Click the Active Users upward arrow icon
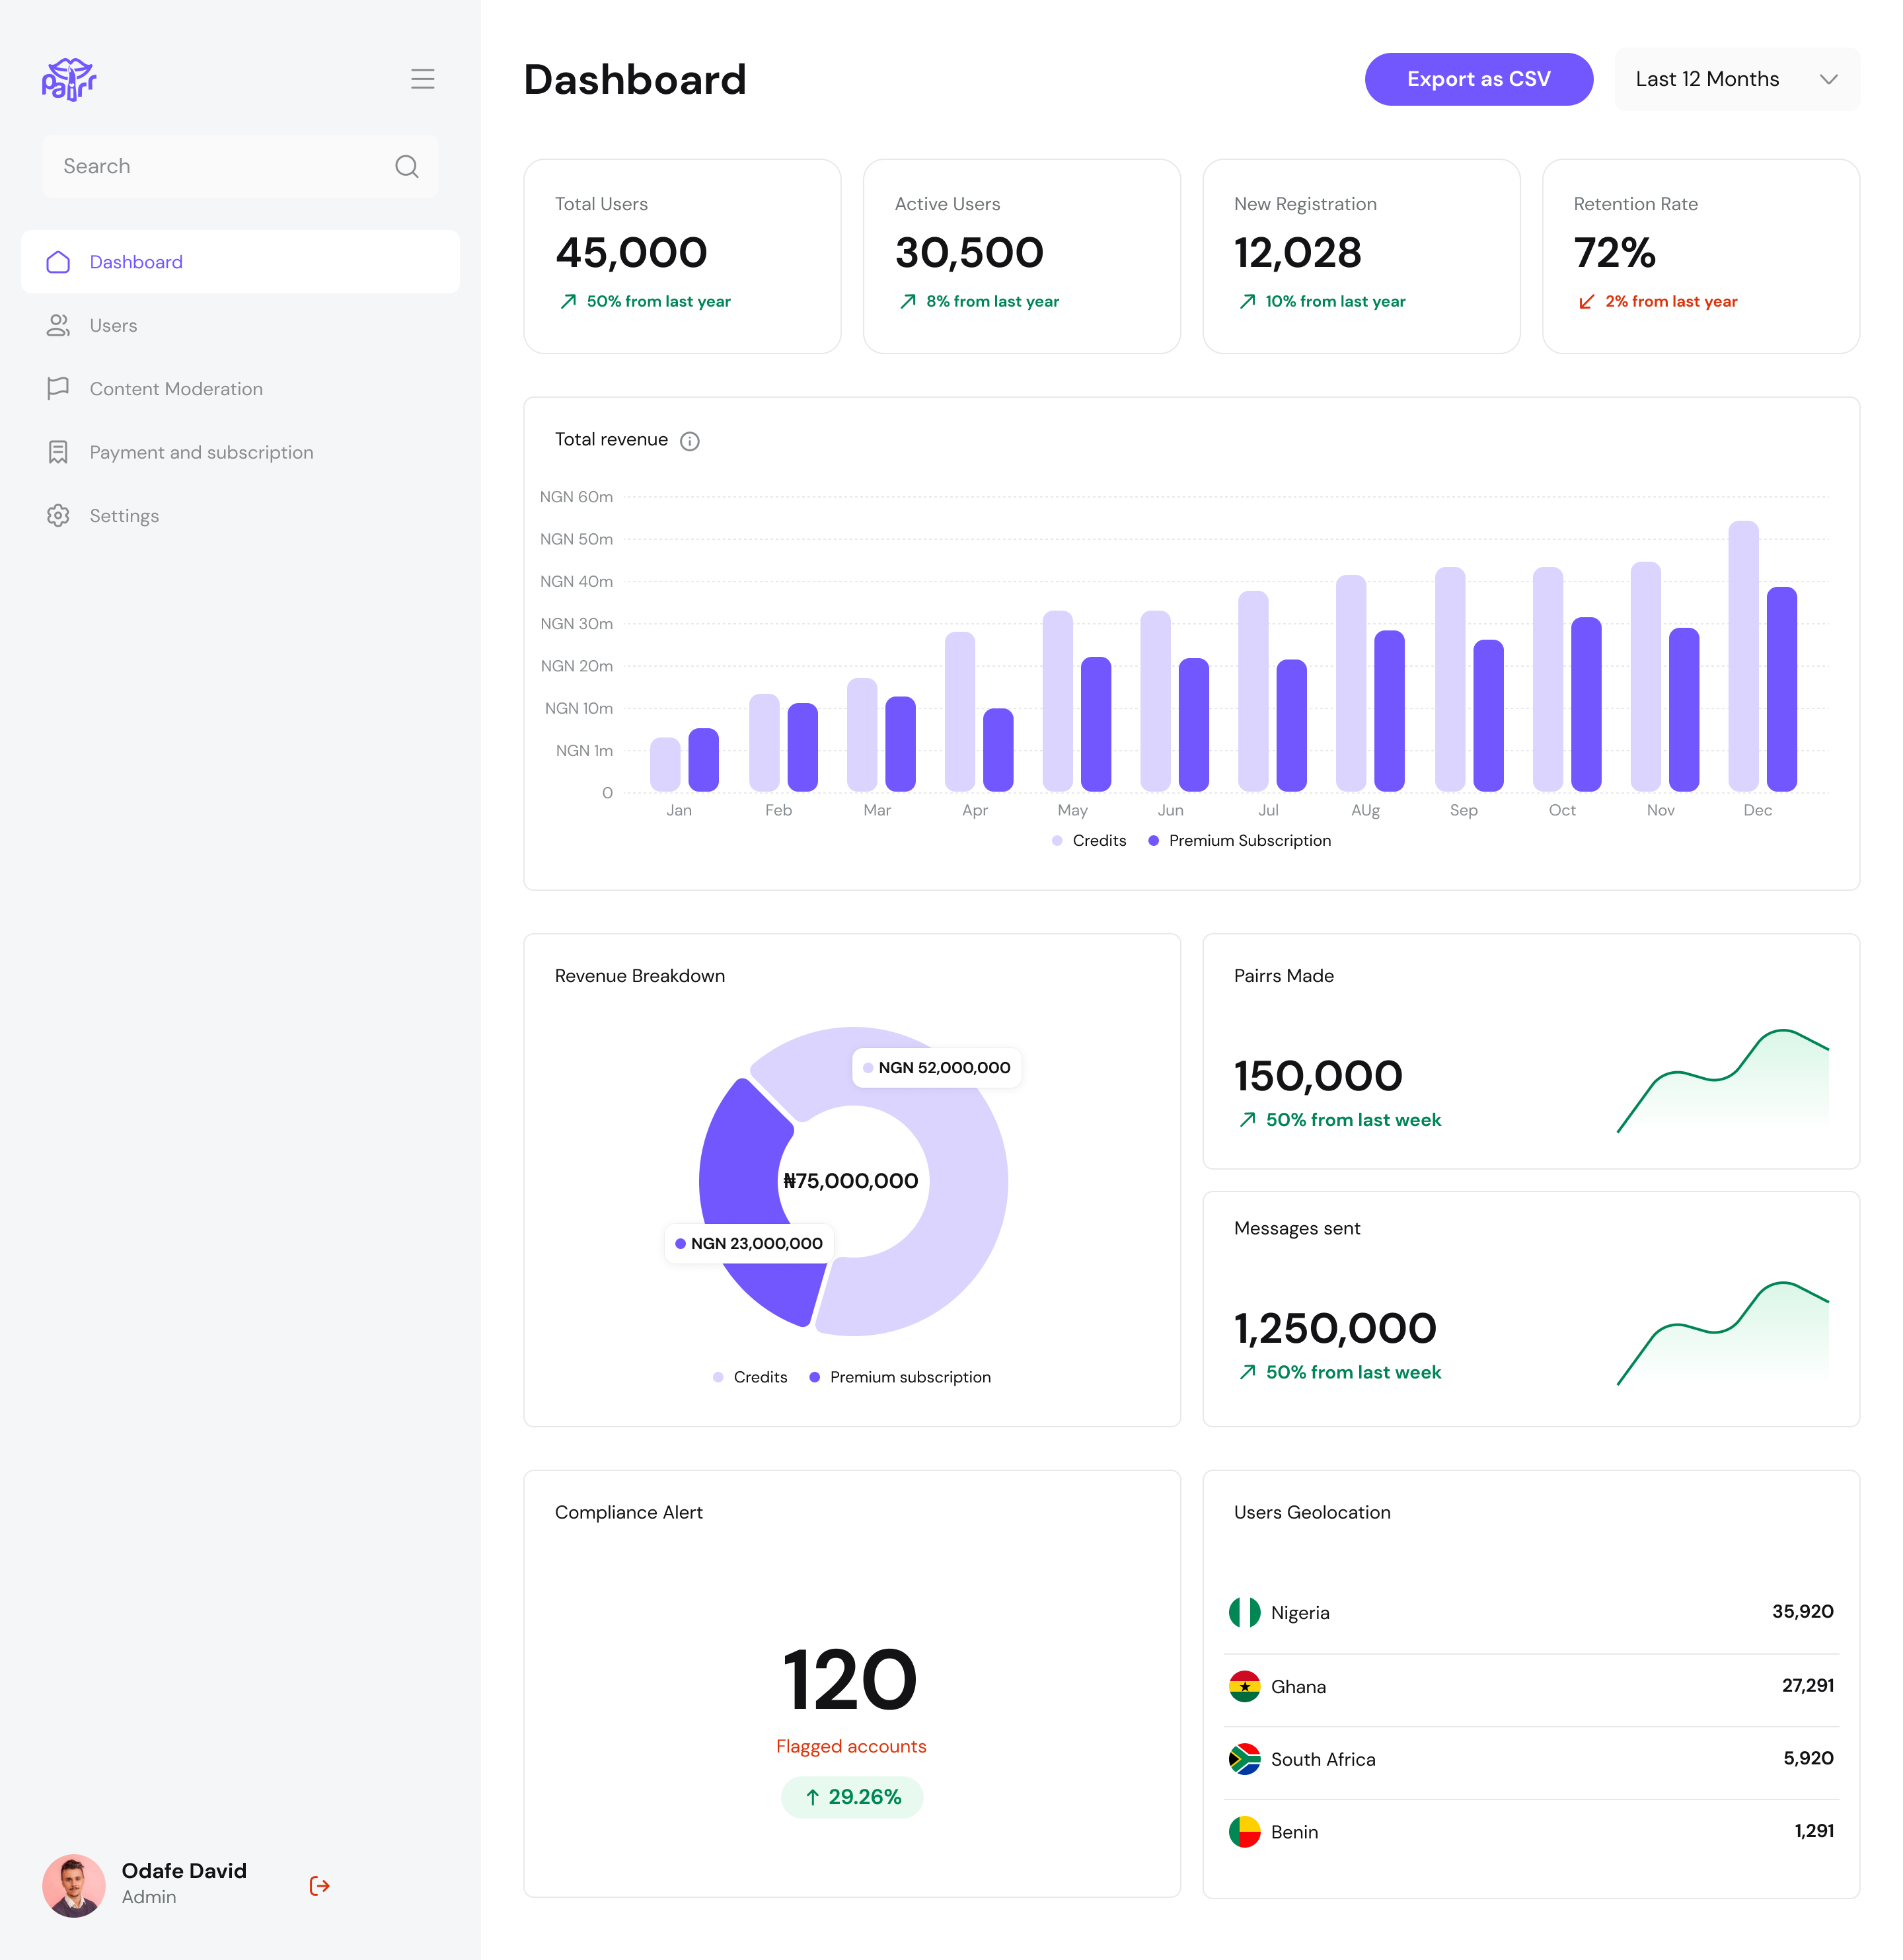Viewport: 1903px width, 1960px height. click(908, 301)
